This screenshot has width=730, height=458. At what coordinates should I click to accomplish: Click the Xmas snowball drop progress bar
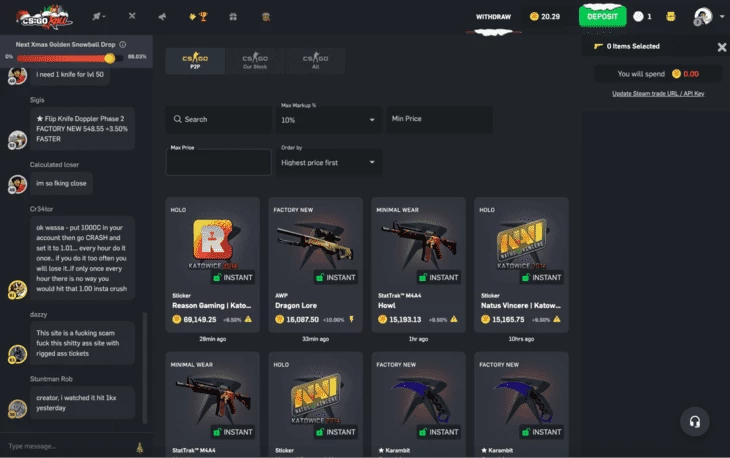70,58
